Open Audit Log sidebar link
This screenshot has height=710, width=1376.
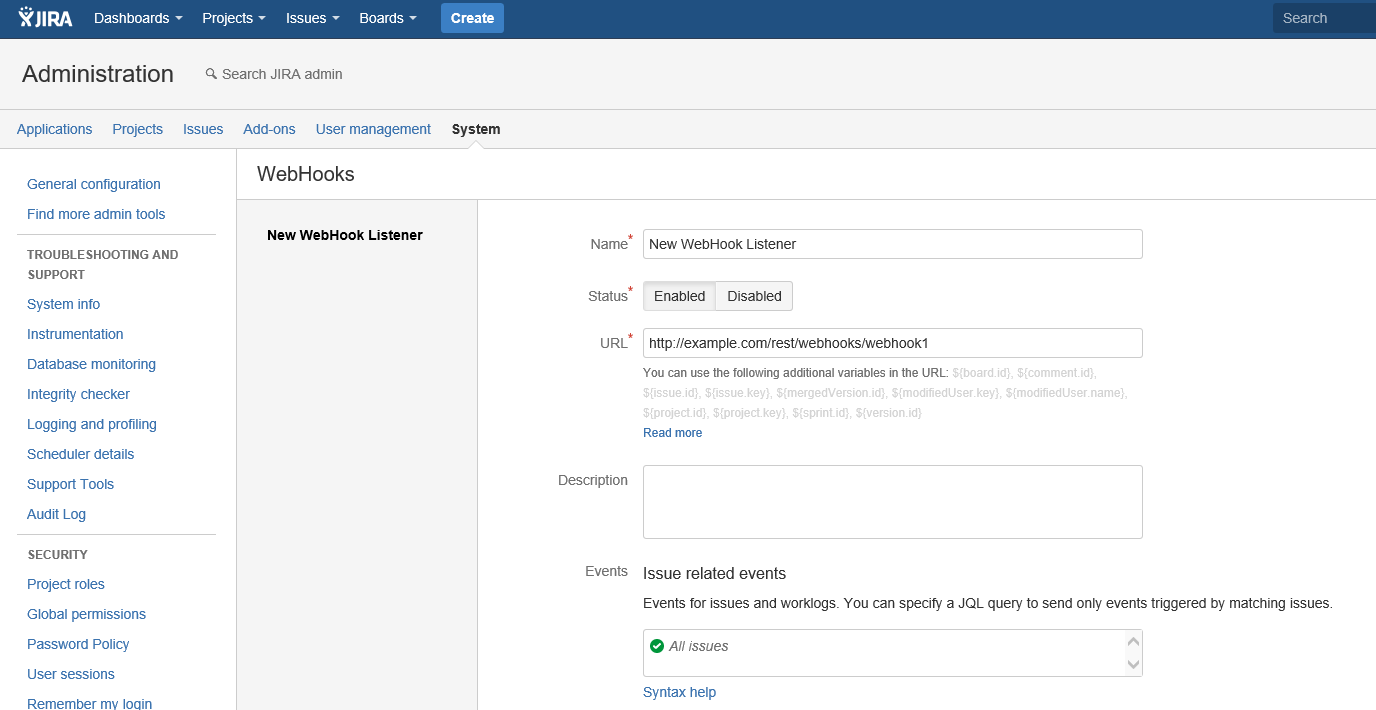pyautogui.click(x=56, y=514)
